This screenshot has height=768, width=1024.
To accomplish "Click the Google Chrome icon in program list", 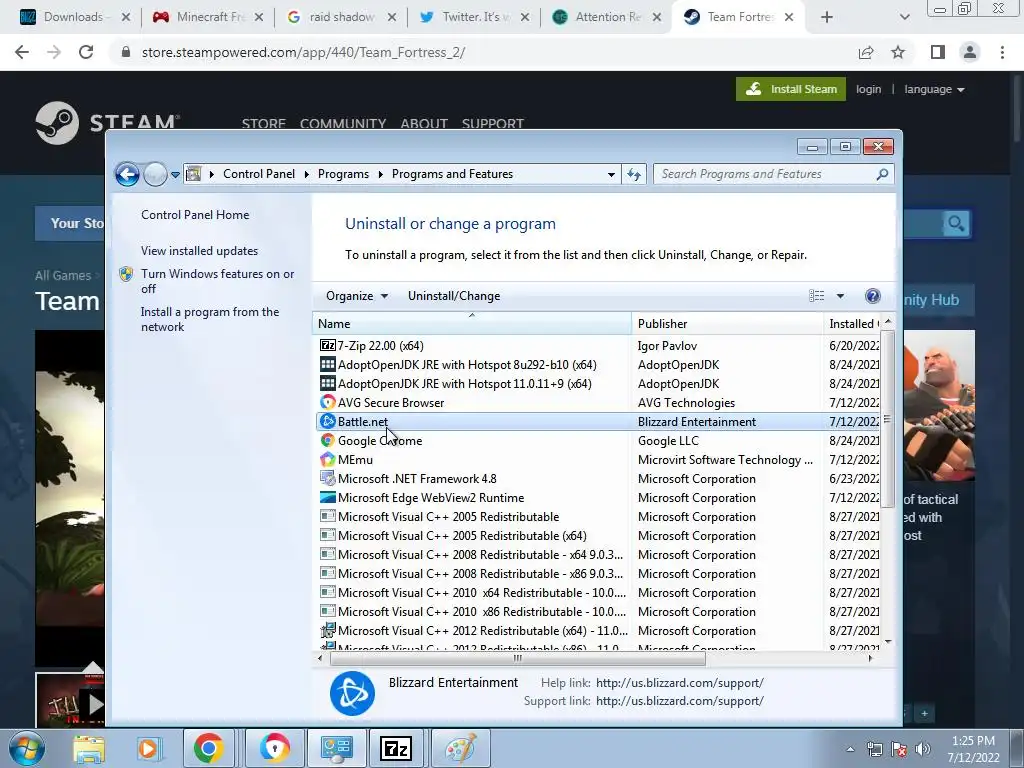I will (x=328, y=440).
